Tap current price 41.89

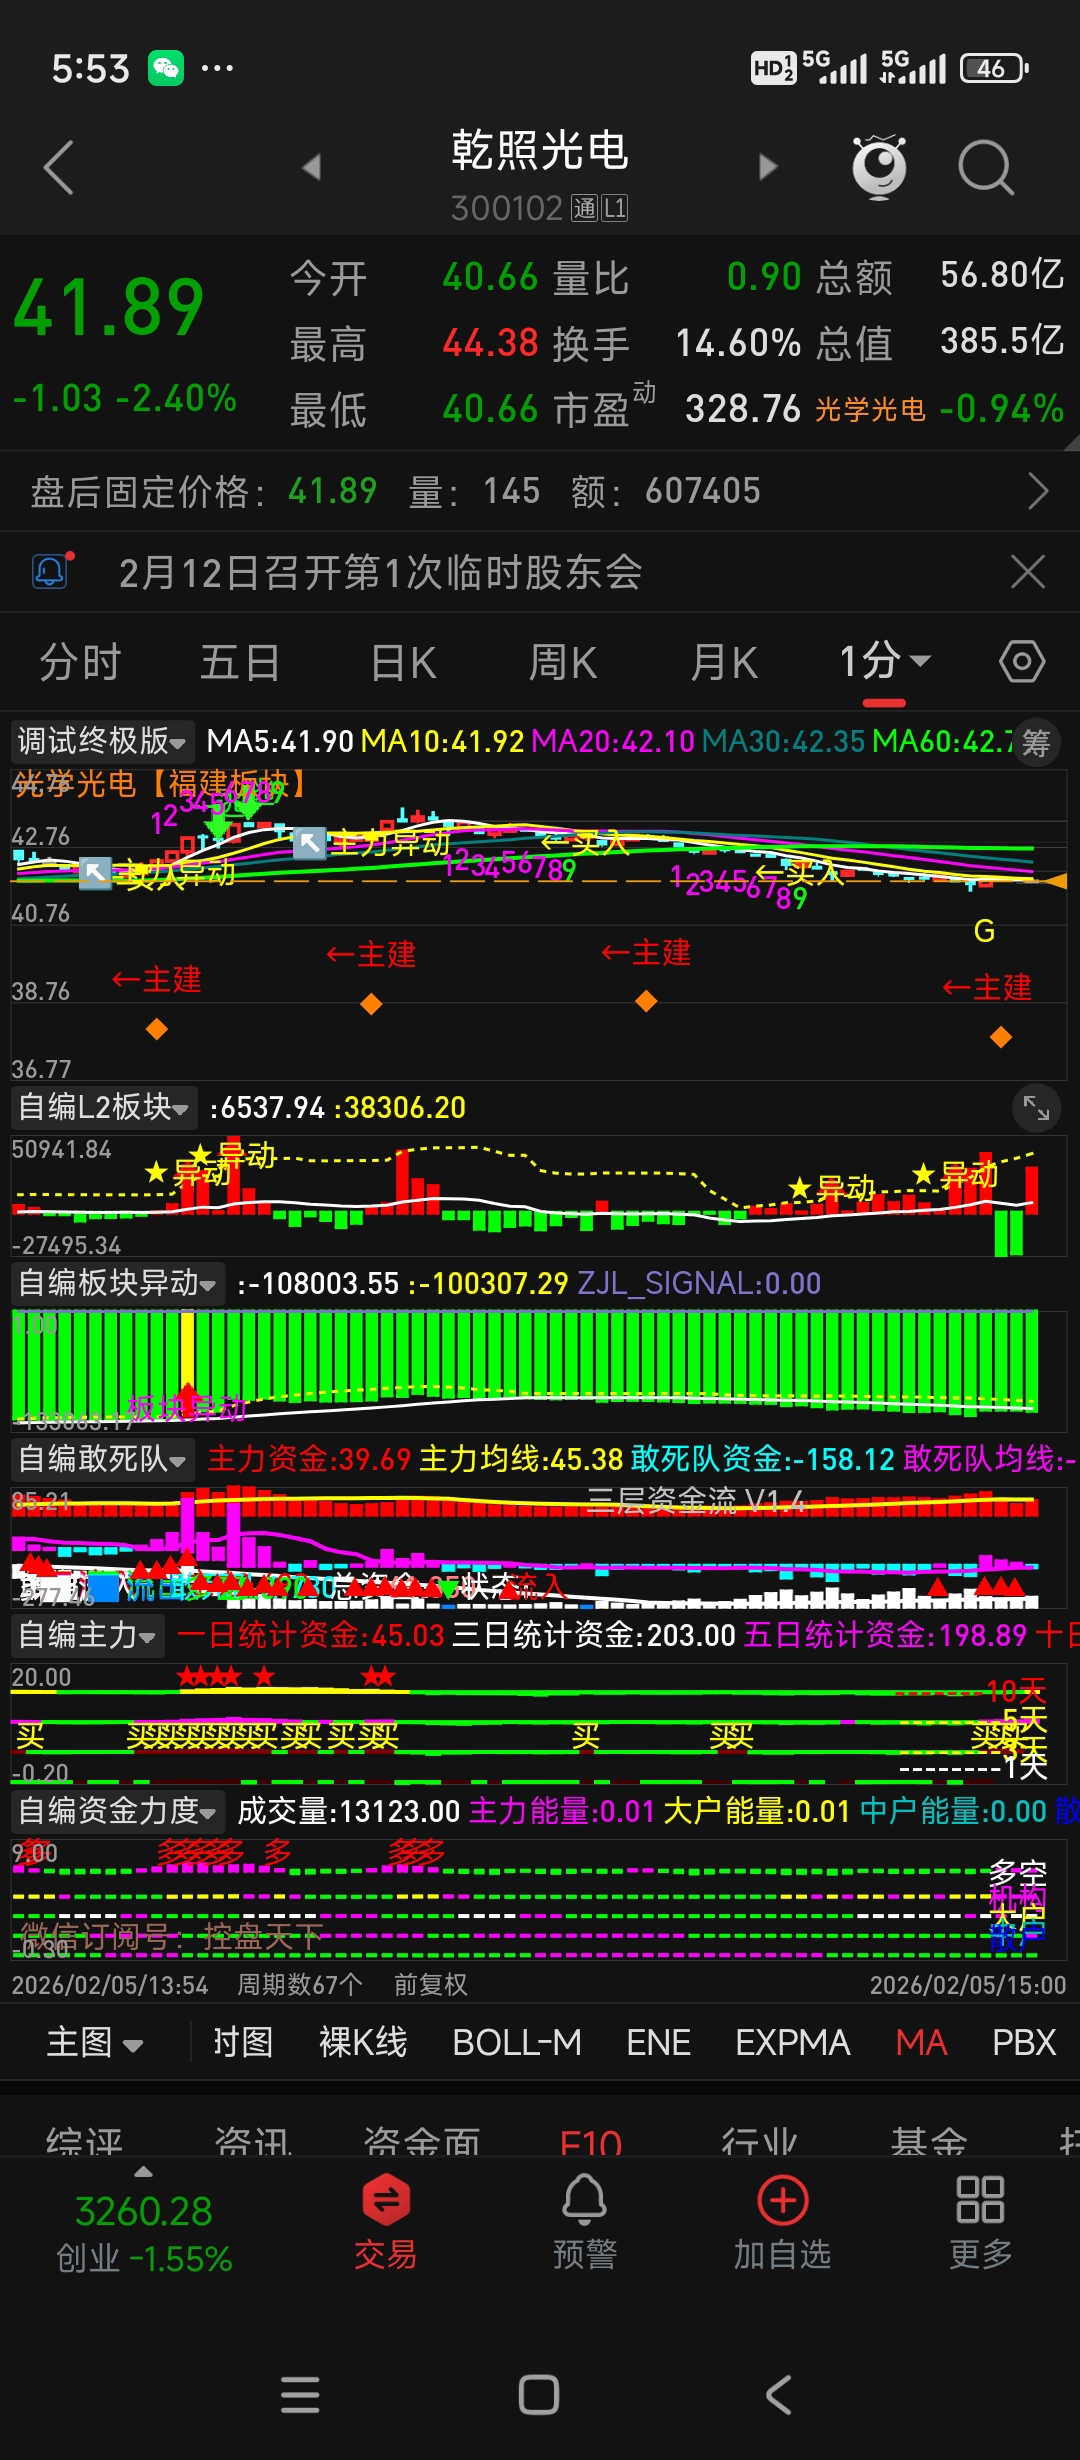coord(109,307)
